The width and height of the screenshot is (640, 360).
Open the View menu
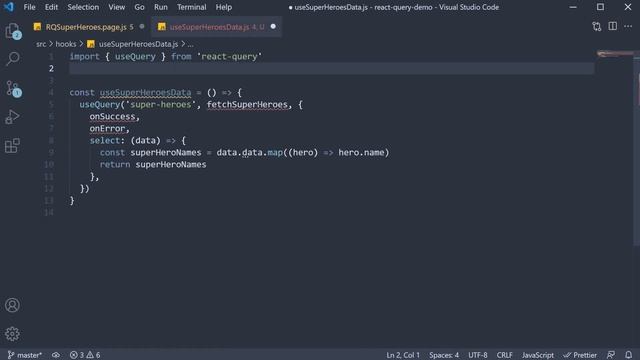click(117, 7)
